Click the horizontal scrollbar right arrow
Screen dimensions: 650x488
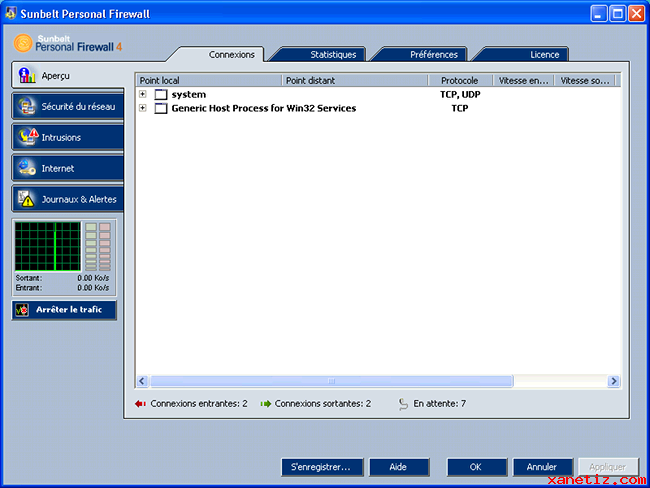[614, 381]
